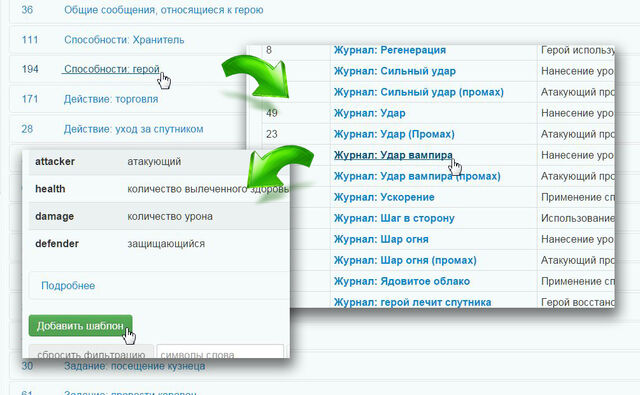
Task: Open 'Журнал: Удар вампира' link
Action: [x=393, y=155]
